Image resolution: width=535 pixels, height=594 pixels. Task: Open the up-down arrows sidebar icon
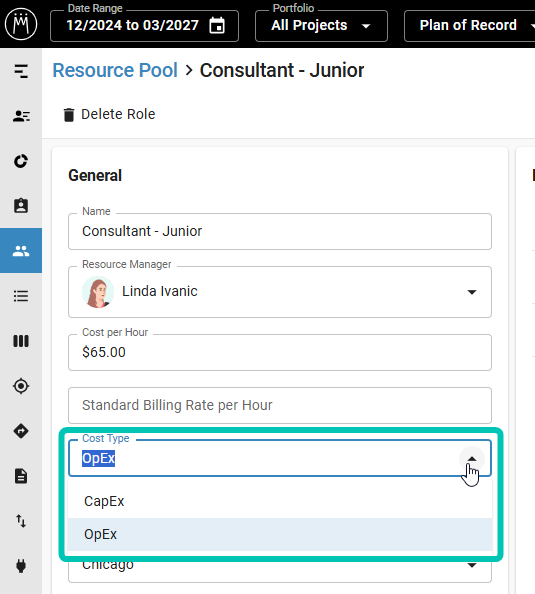coord(21,521)
